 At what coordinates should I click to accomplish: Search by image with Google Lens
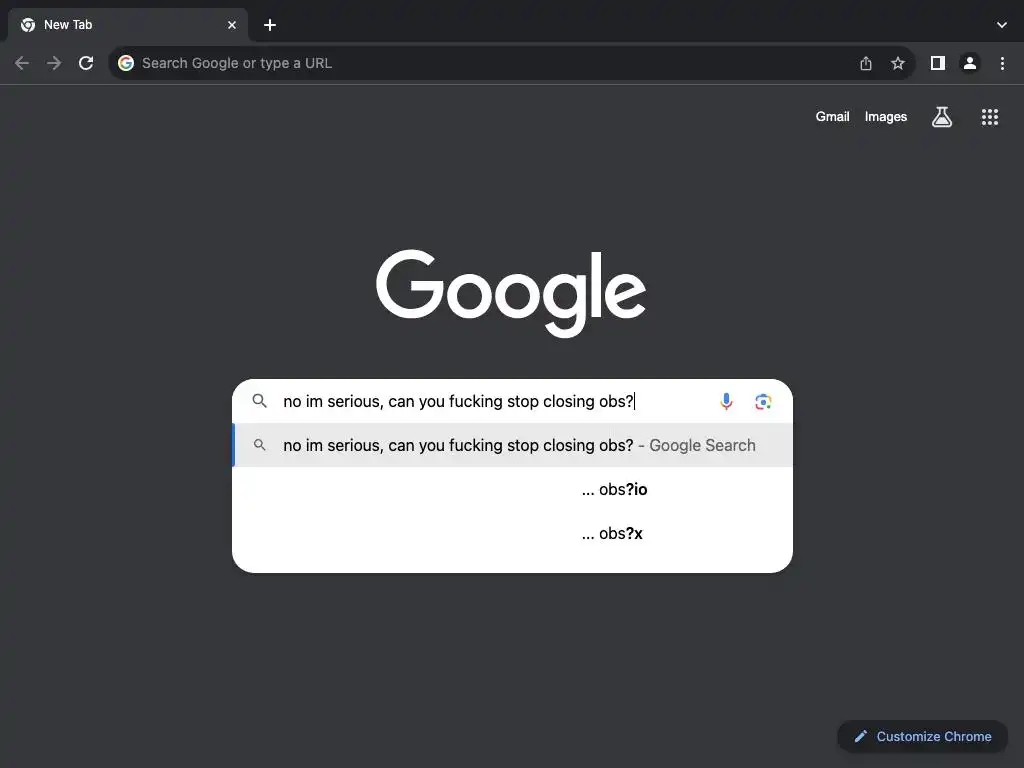(x=763, y=401)
